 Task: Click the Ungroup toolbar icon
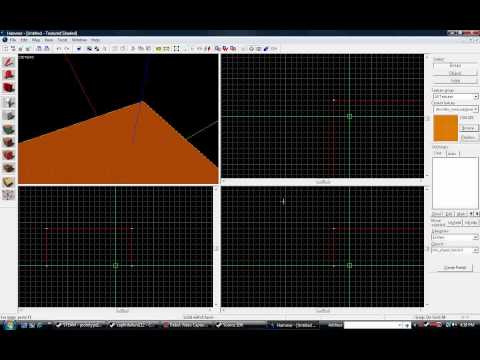(x=97, y=49)
